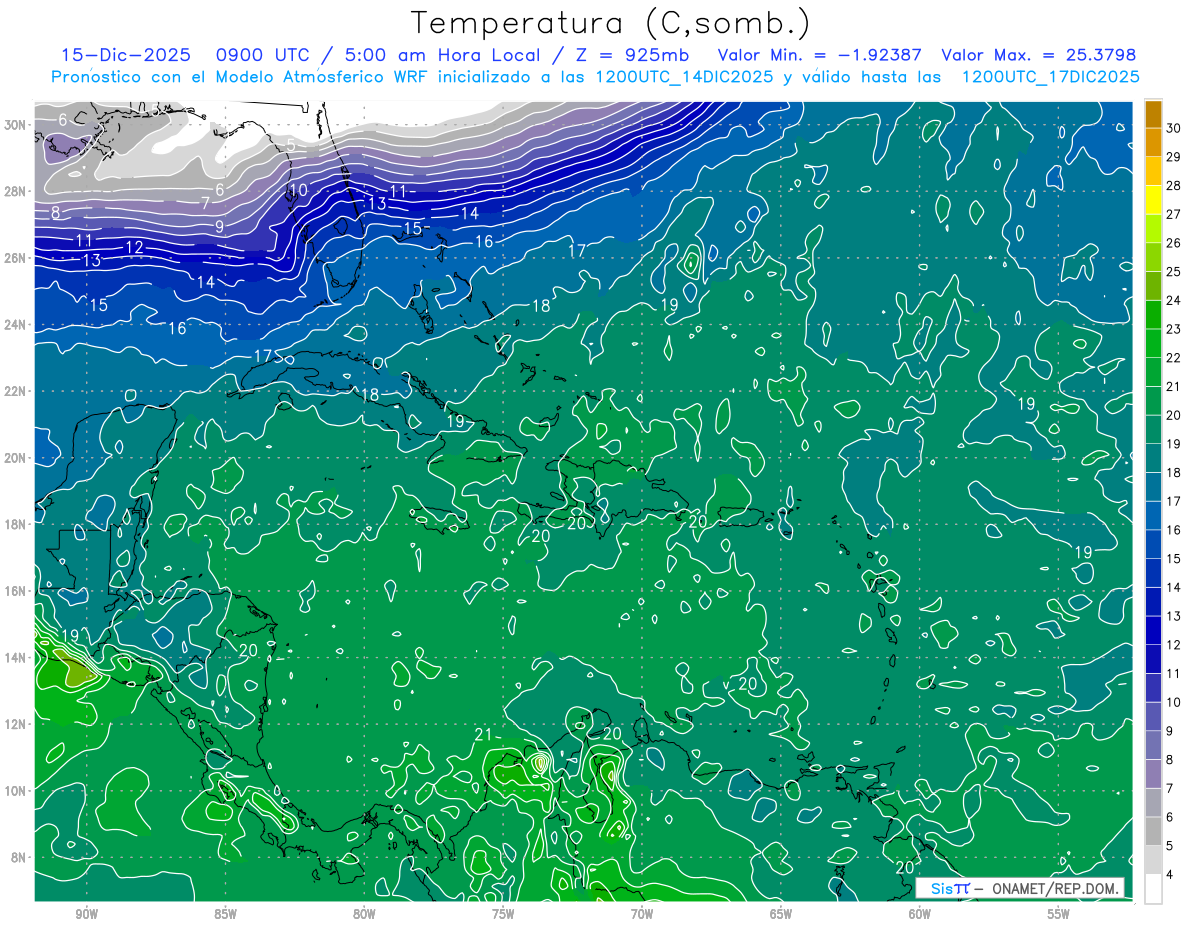Click the brown swatch atop the color scale
The image size is (1200, 927).
click(1153, 113)
